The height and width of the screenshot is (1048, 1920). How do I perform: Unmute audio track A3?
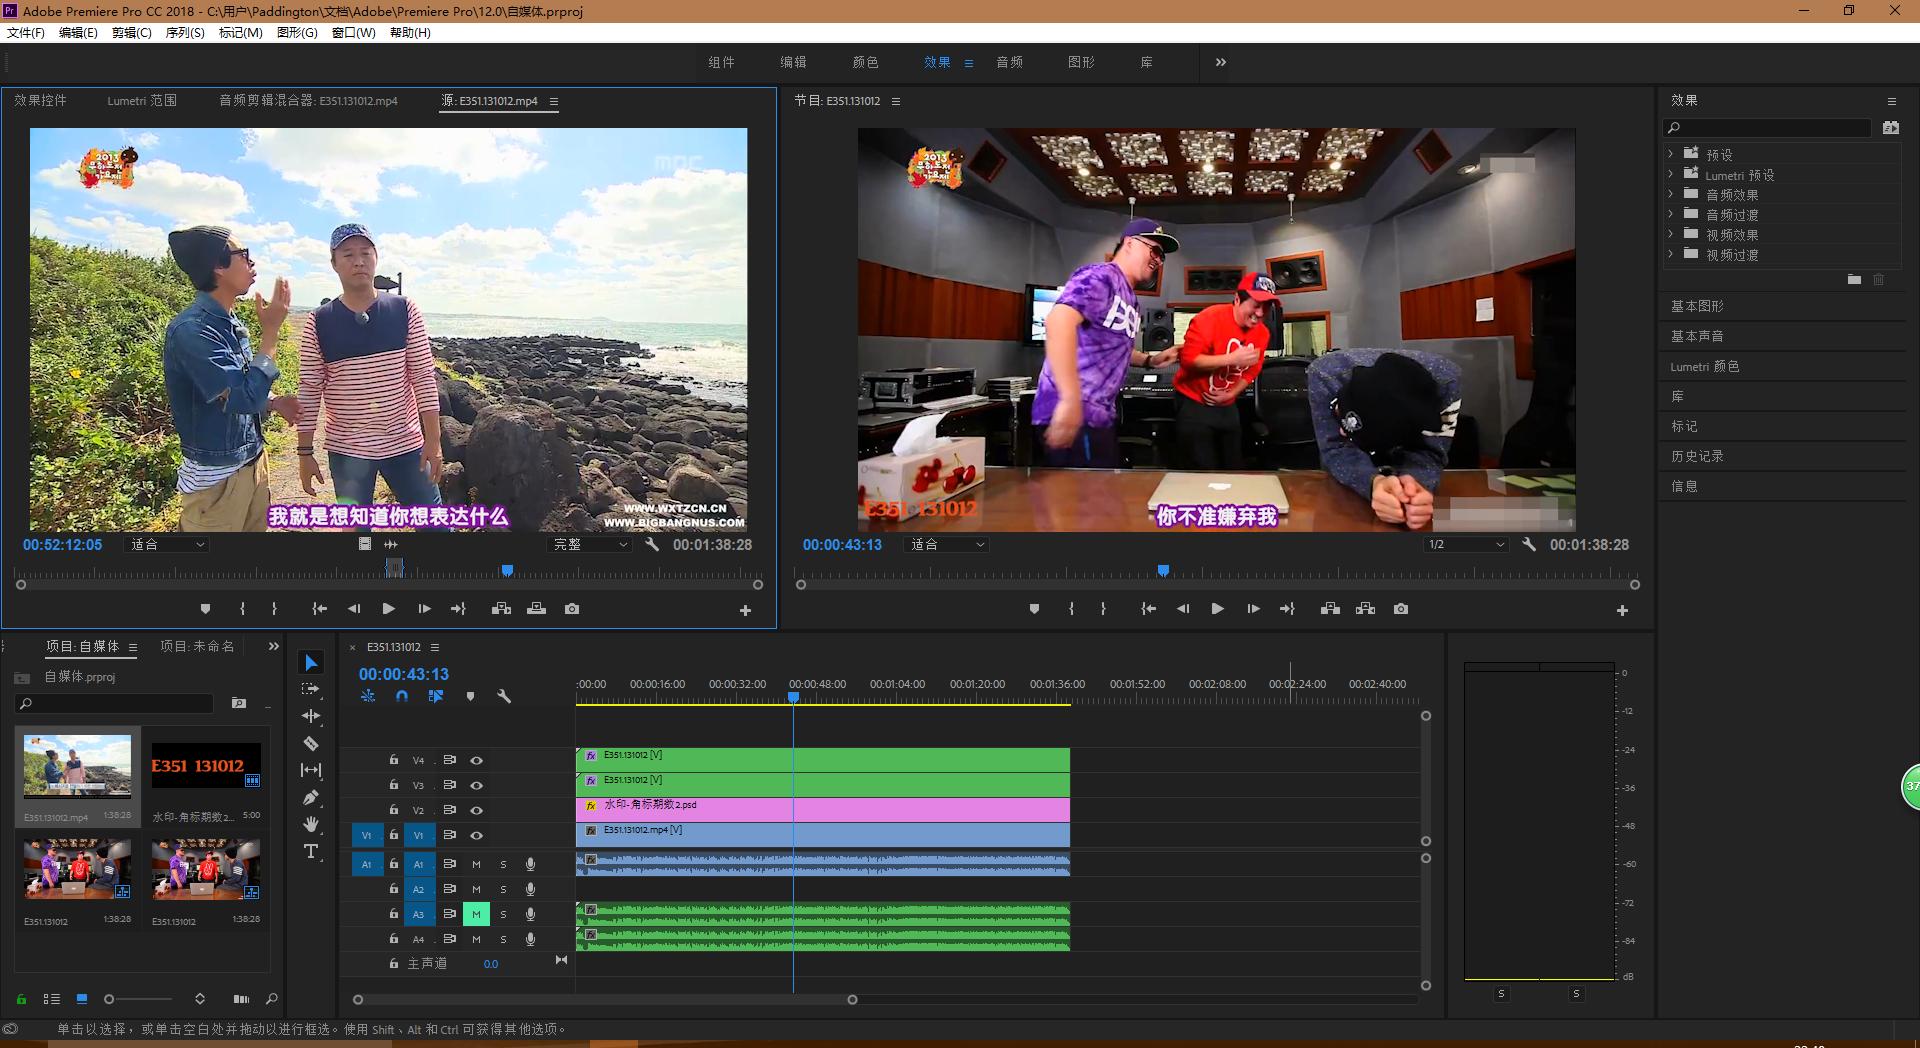pyautogui.click(x=476, y=914)
